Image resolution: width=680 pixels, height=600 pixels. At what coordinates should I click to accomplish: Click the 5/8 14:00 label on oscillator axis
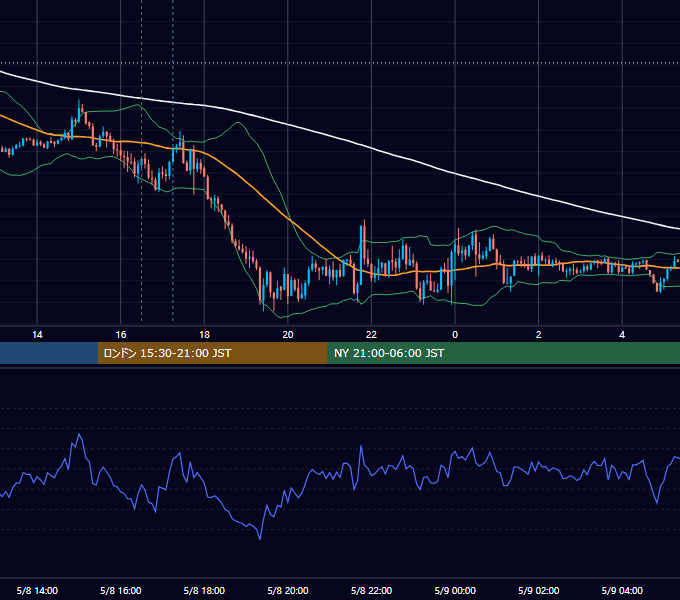(37, 590)
